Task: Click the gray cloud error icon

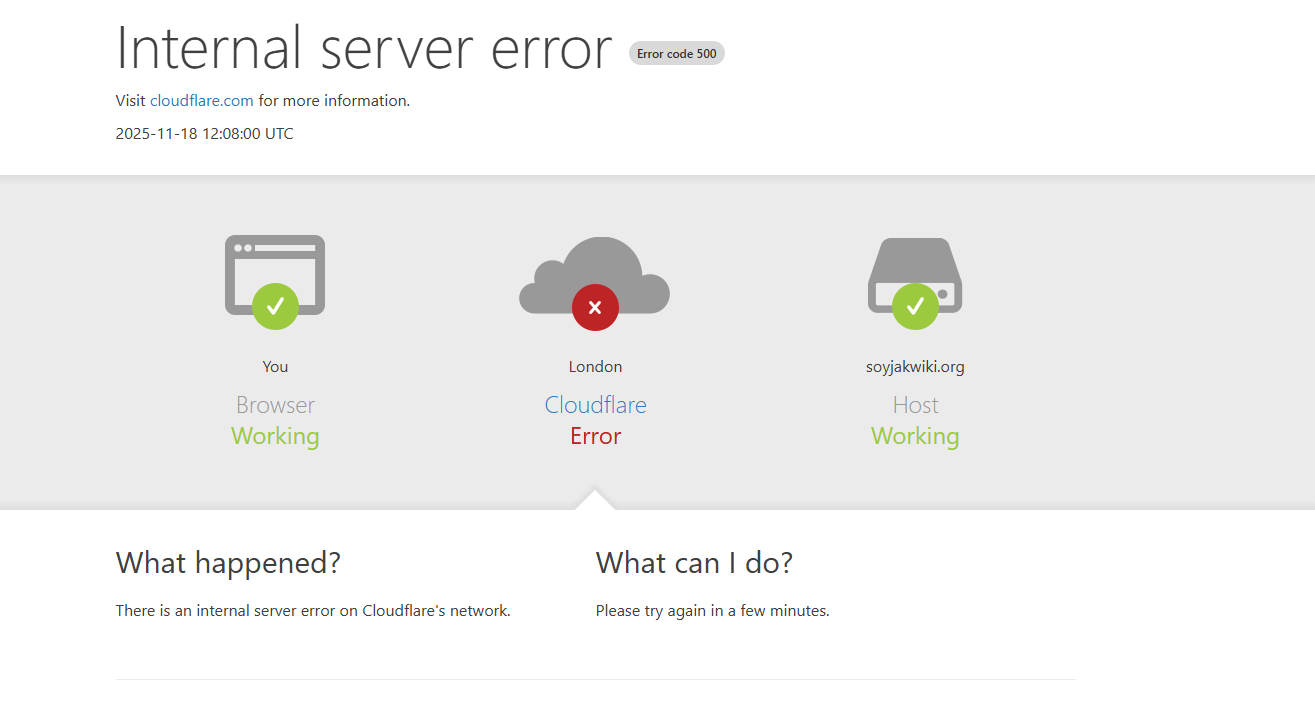Action: 594,275
